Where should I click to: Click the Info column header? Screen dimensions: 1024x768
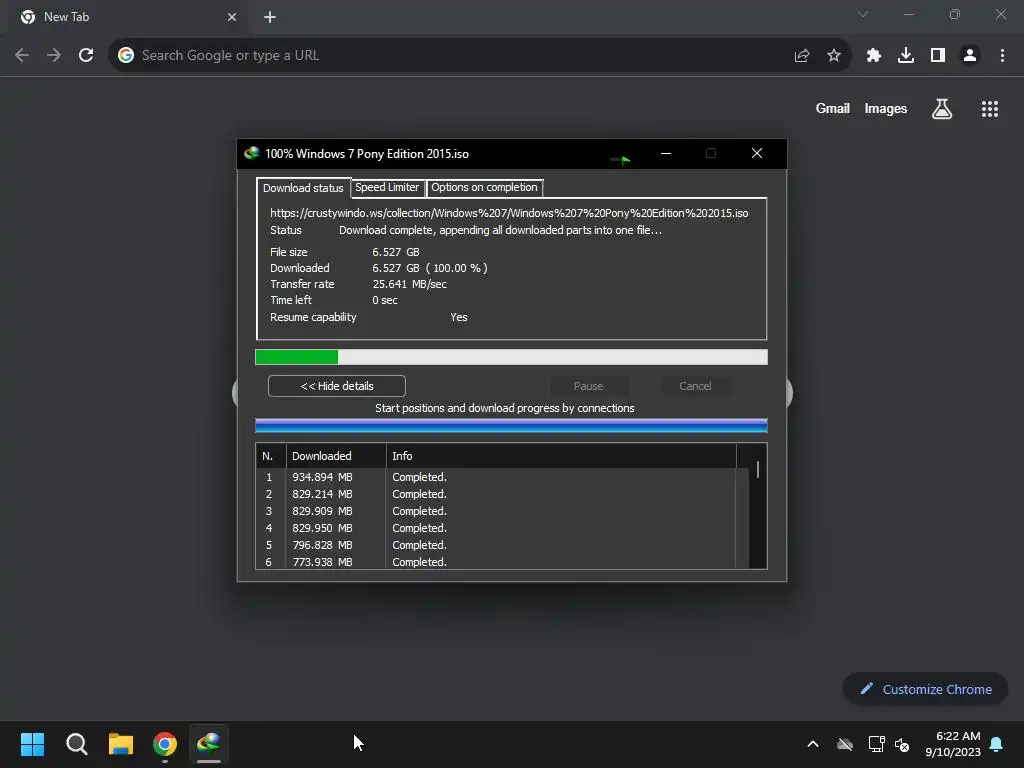click(x=561, y=456)
